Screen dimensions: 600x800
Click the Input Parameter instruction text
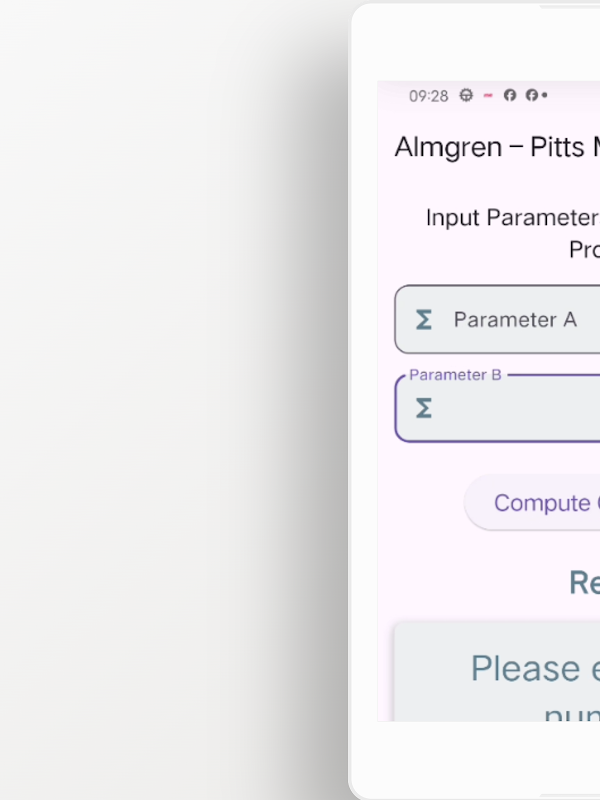(512, 218)
